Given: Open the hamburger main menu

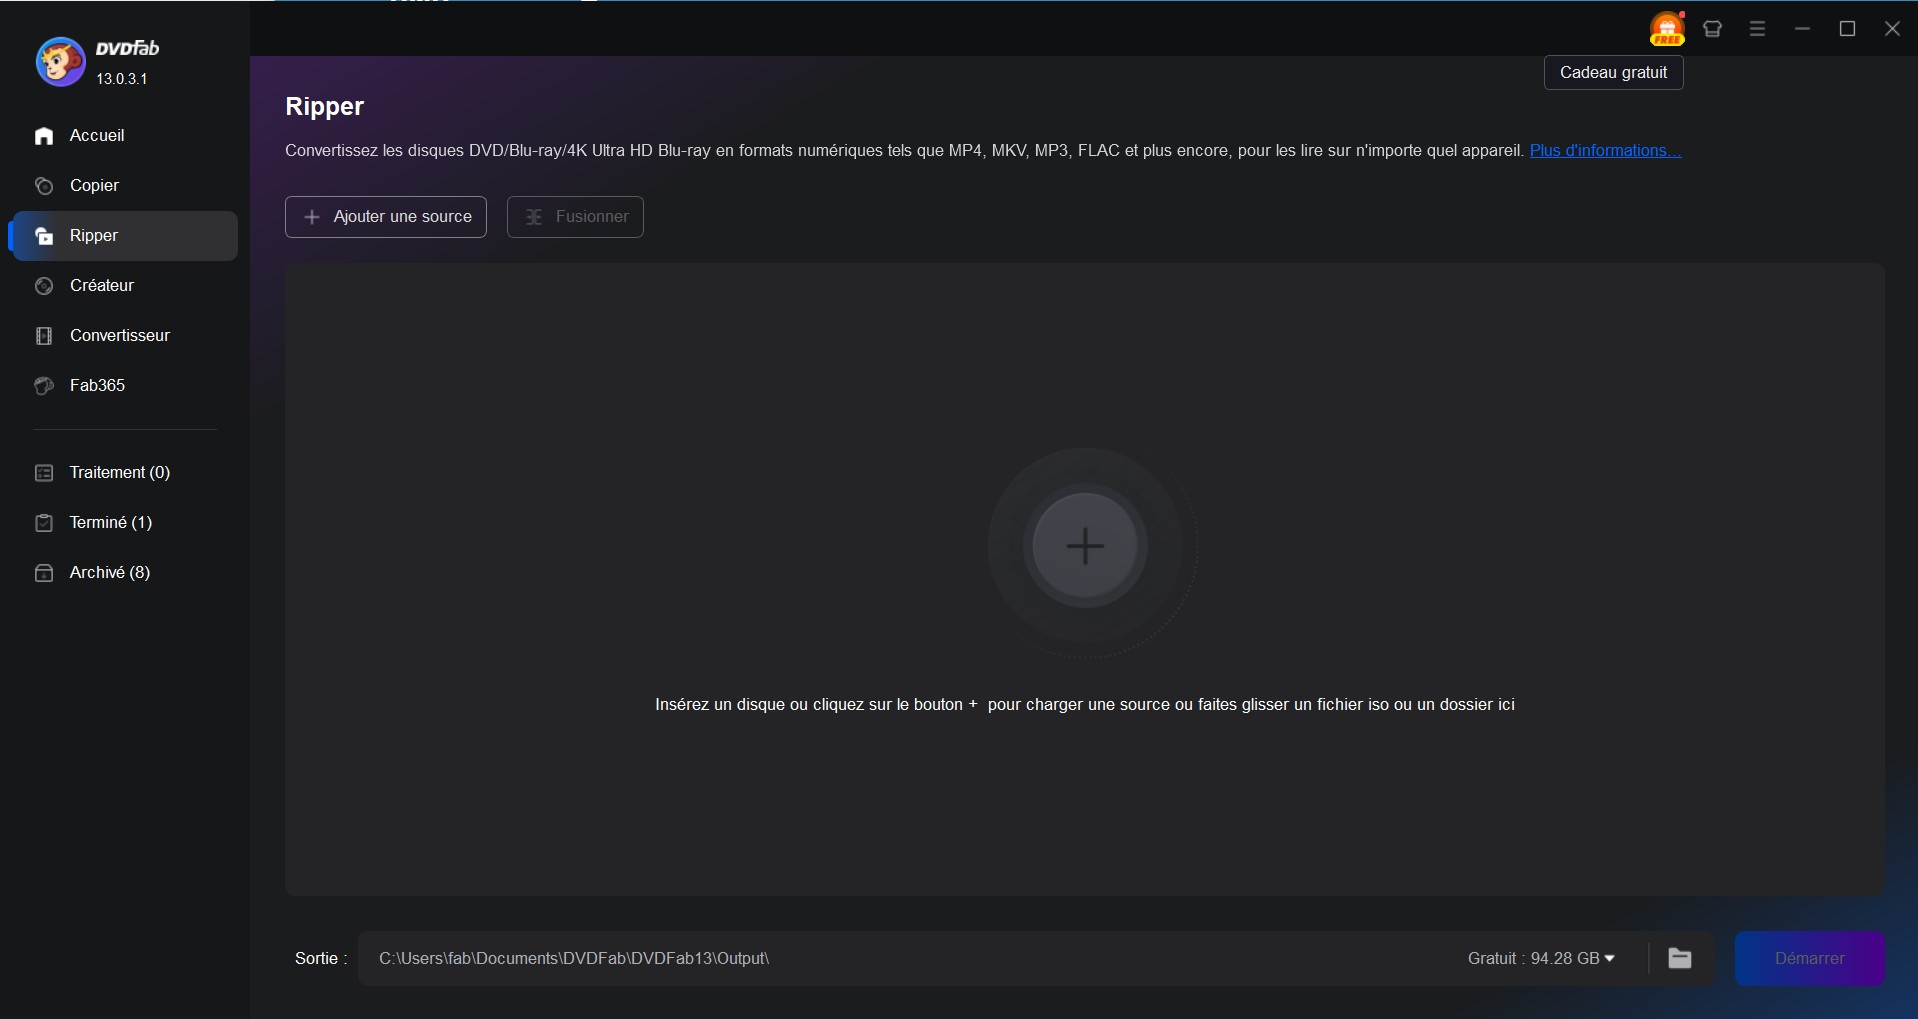Looking at the screenshot, I should (x=1758, y=29).
